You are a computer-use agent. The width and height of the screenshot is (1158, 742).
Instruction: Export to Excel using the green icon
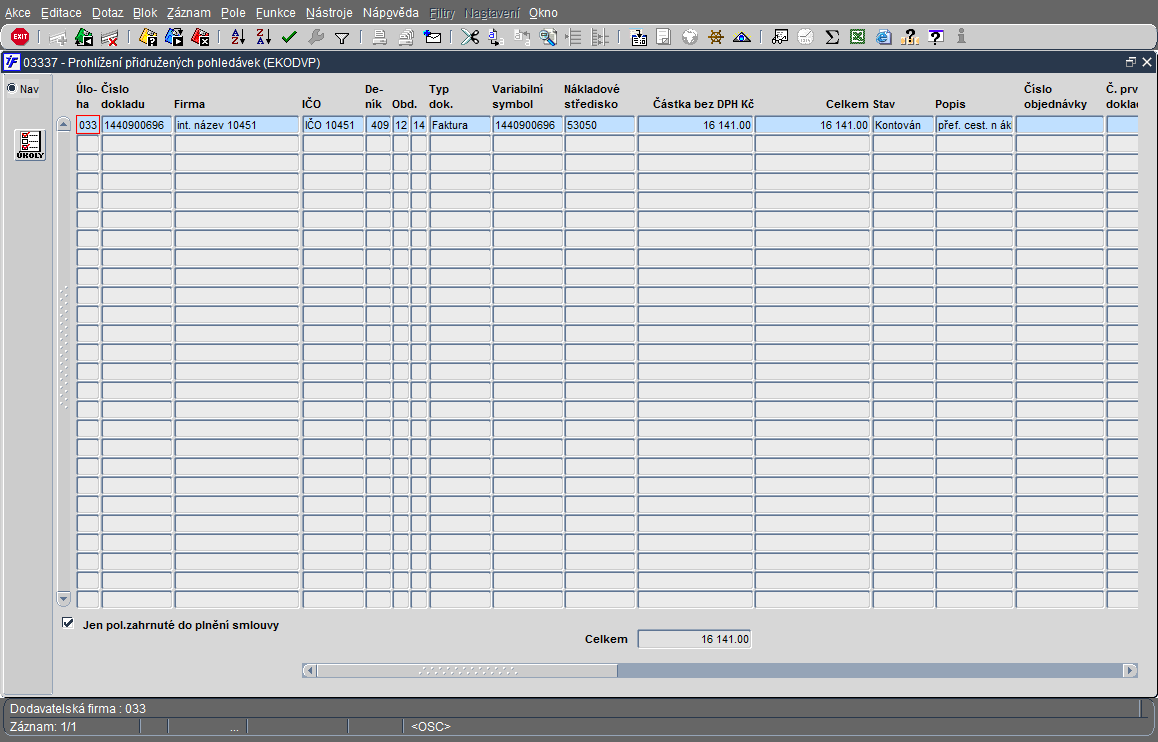(x=857, y=37)
